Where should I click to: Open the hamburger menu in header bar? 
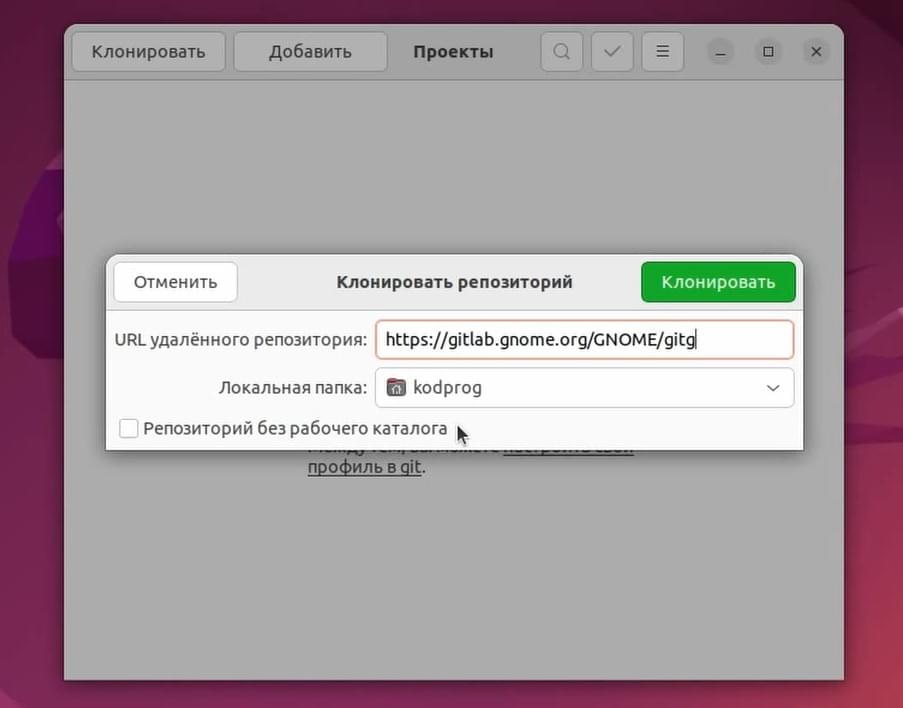(x=663, y=52)
